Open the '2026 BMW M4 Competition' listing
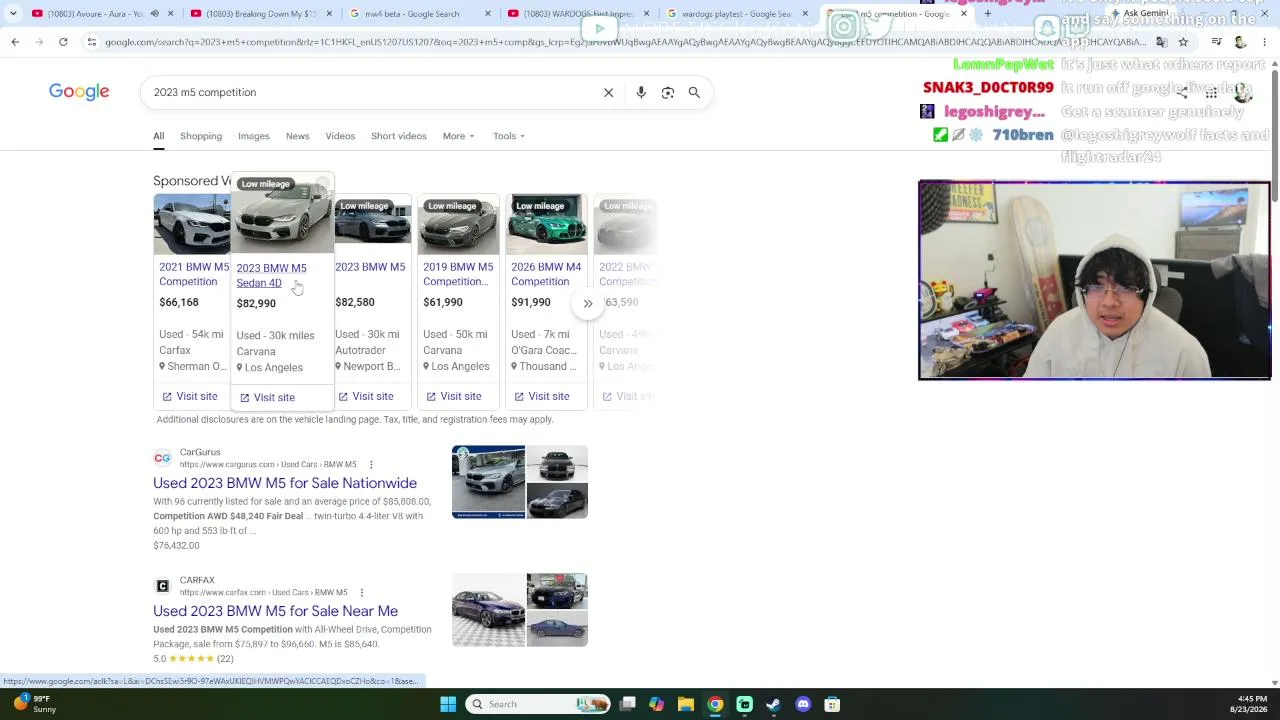 point(546,274)
